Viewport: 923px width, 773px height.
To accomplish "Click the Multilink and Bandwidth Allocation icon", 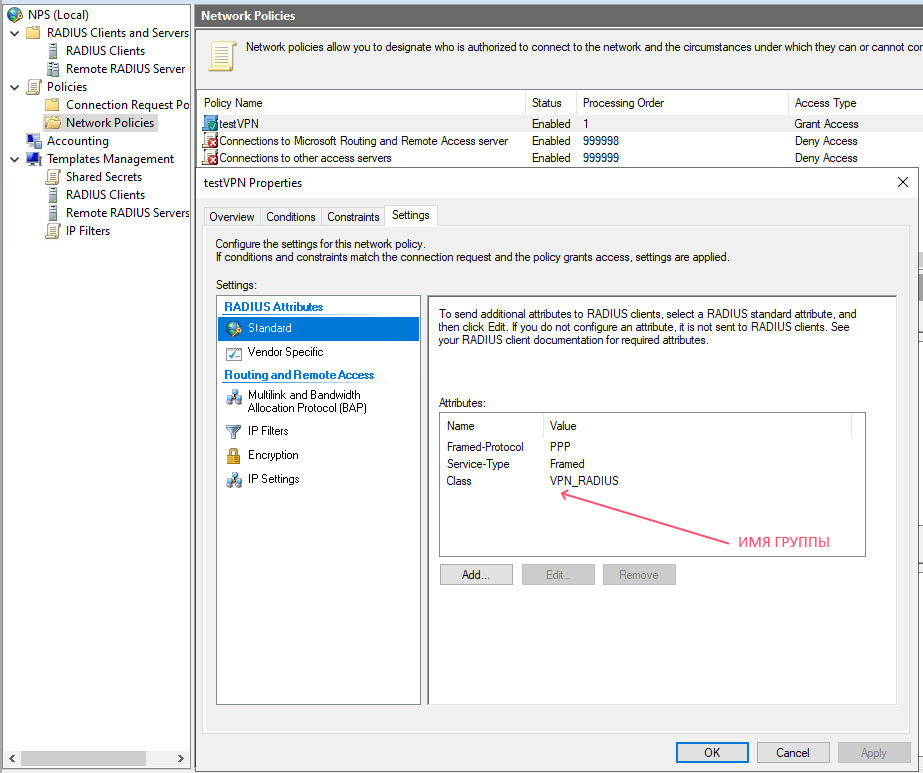I will [x=234, y=398].
